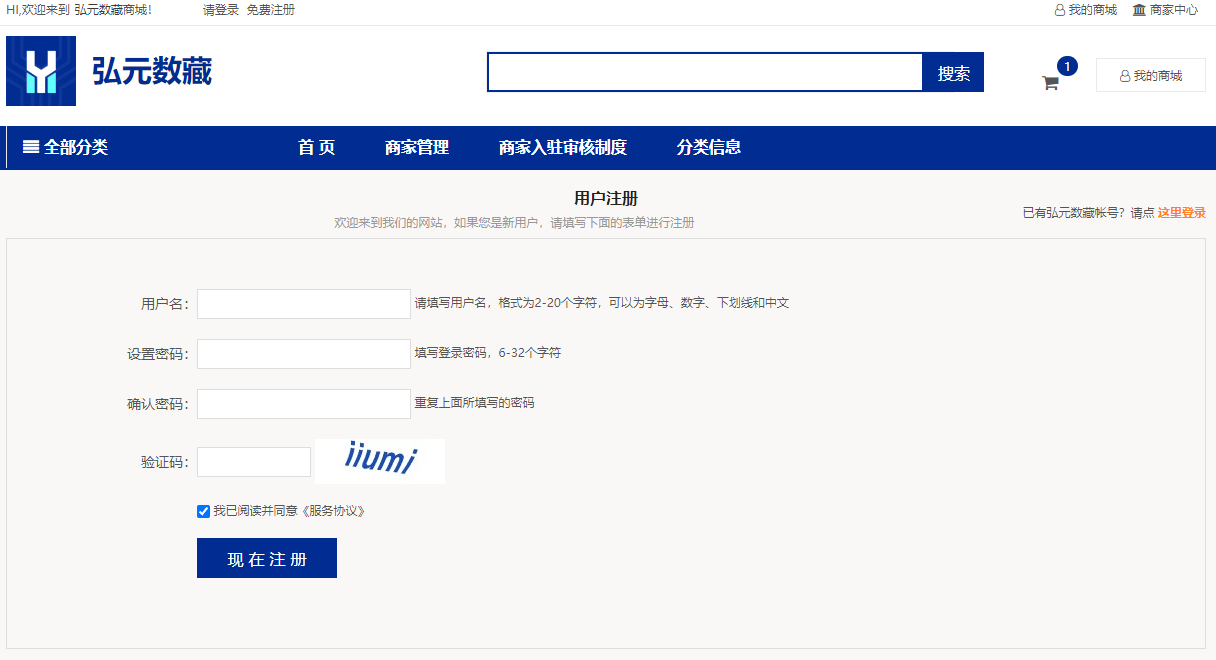The width and height of the screenshot is (1216, 660).
Task: Toggle the 服务协议 agreement checkbox
Action: click(x=204, y=512)
